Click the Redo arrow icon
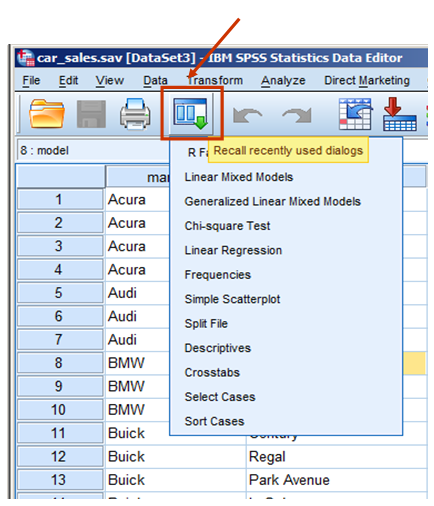434x506 pixels. 297,115
